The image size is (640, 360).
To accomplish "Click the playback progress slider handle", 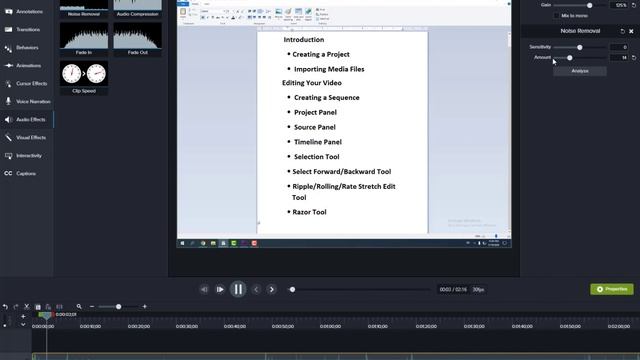I will click(292, 289).
